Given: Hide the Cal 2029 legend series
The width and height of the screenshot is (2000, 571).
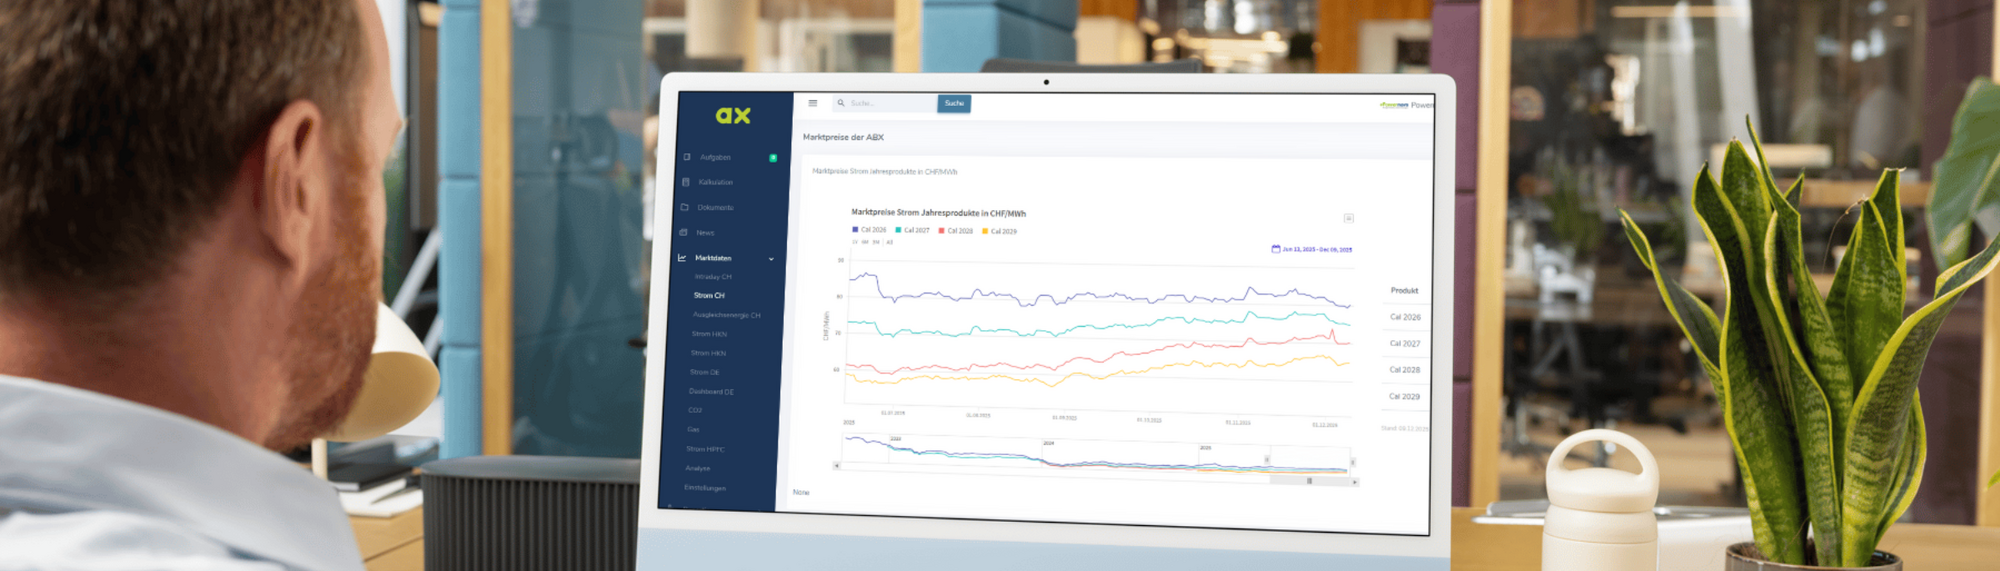Looking at the screenshot, I should click(x=999, y=231).
